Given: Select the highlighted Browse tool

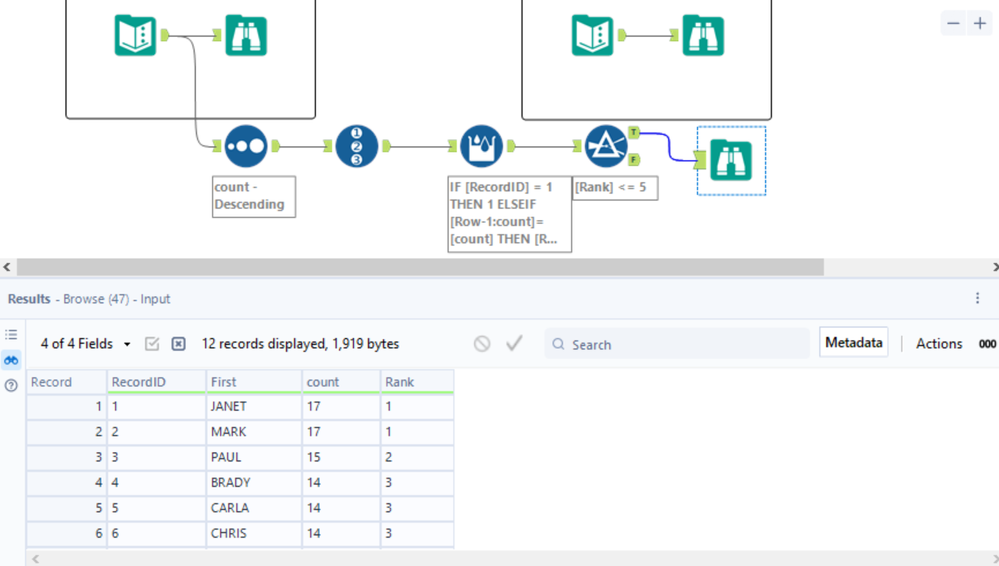Looking at the screenshot, I should click(x=731, y=161).
